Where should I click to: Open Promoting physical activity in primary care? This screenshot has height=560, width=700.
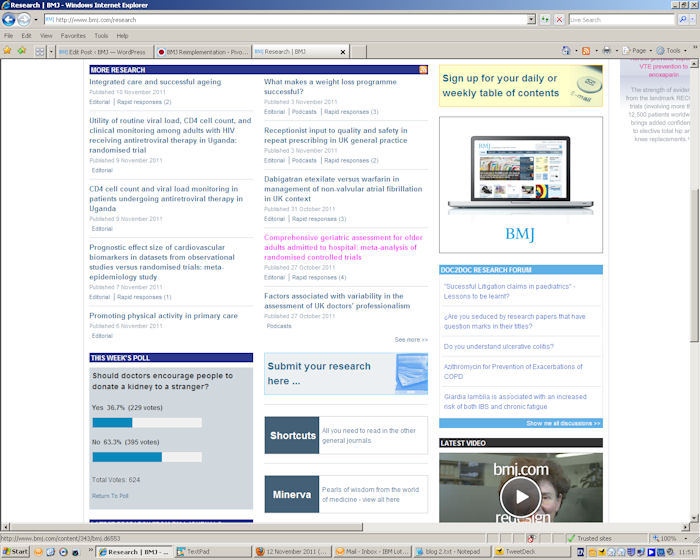[x=163, y=316]
